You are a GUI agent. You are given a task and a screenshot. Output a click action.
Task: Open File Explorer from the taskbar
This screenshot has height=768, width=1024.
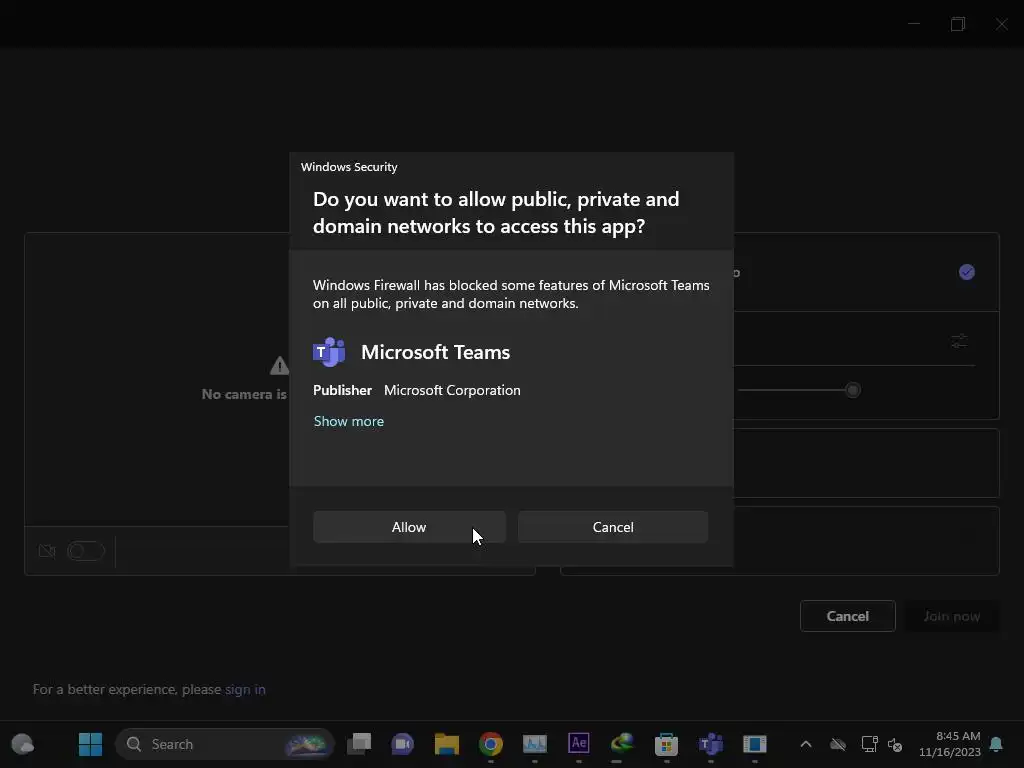pos(447,744)
